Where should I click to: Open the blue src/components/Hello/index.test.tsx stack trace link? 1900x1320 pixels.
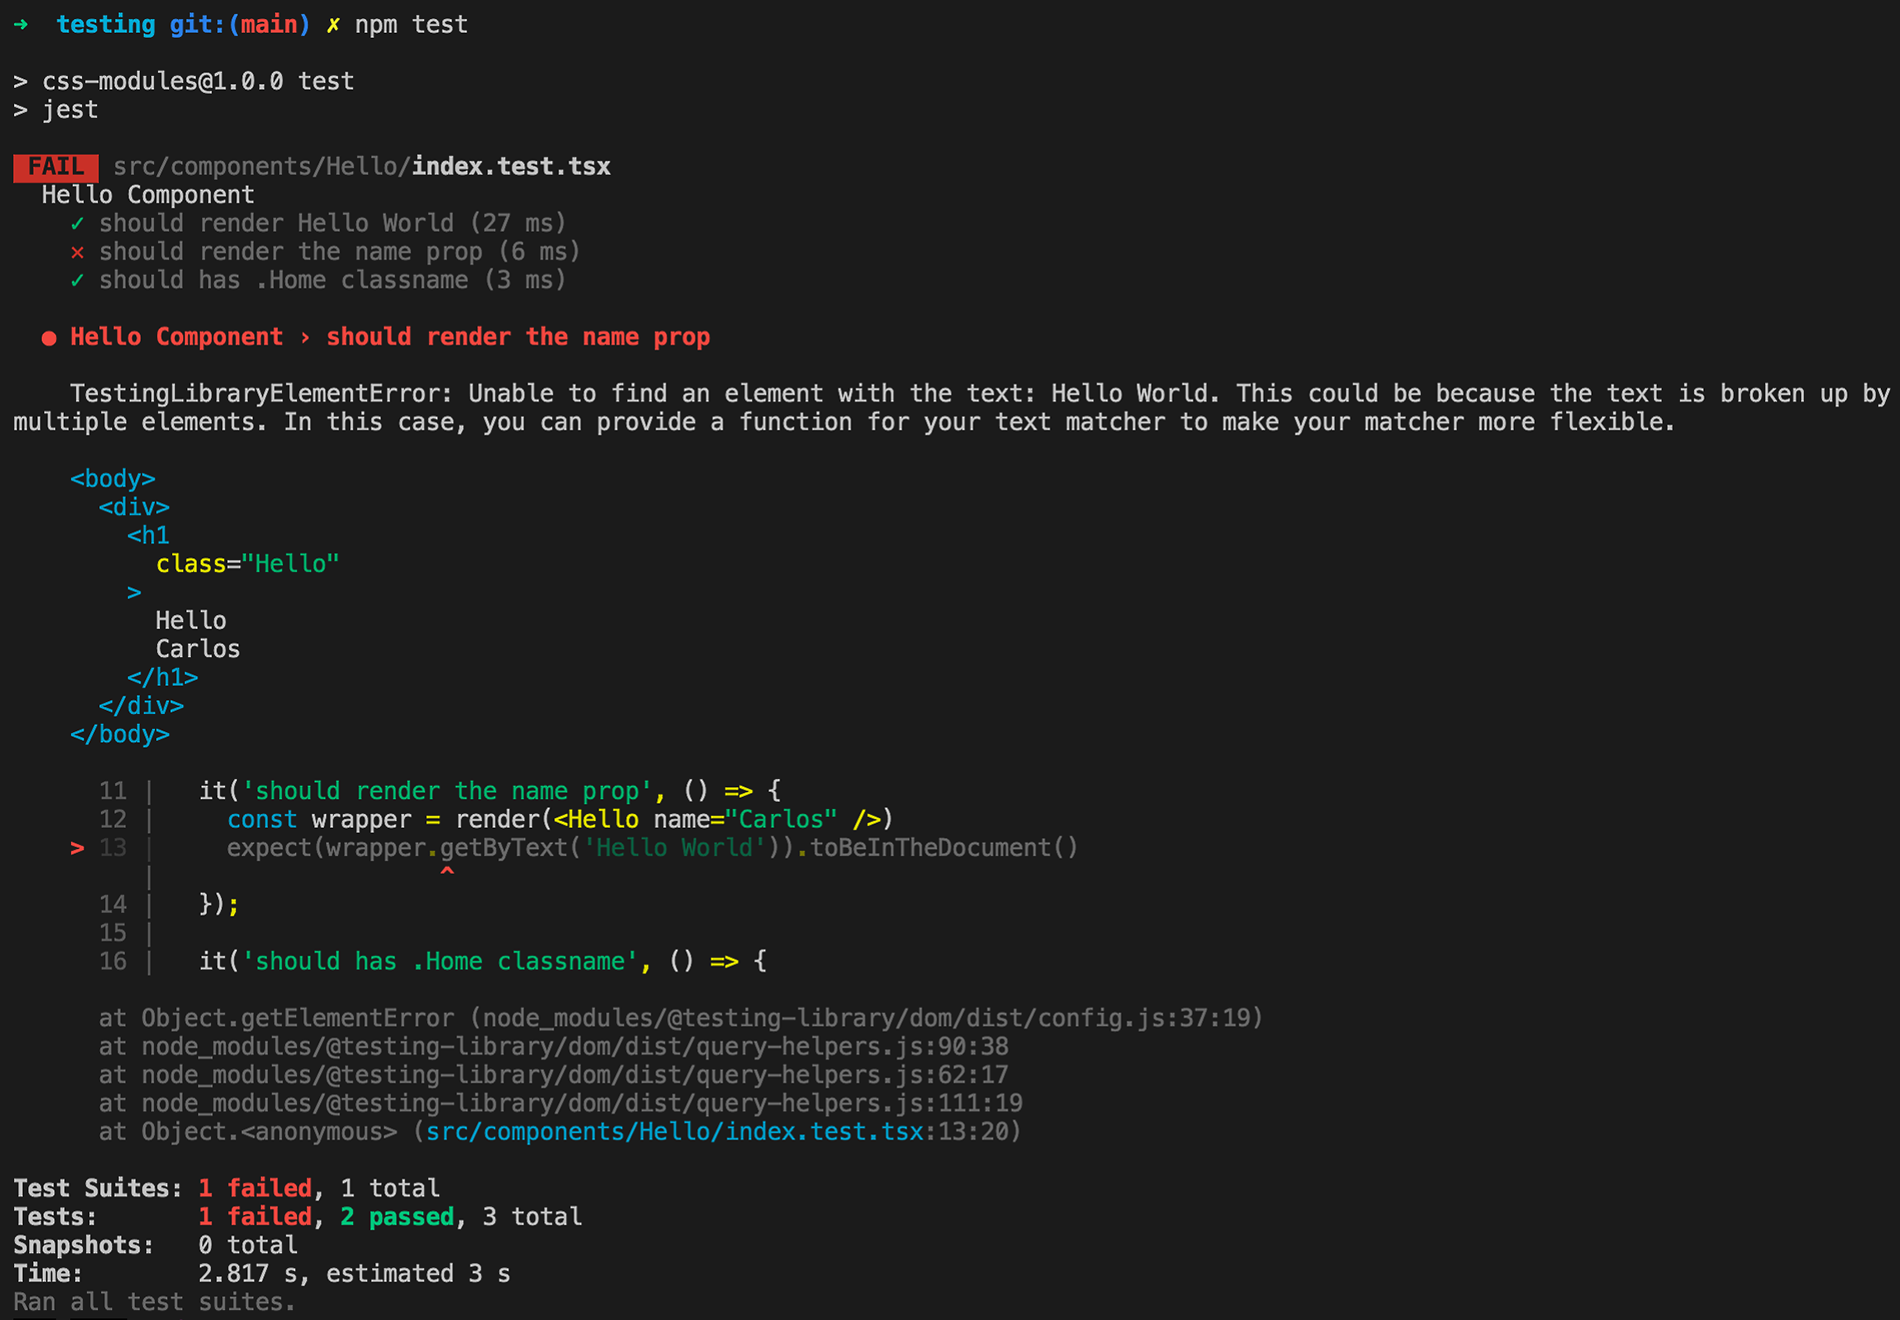coord(674,1132)
